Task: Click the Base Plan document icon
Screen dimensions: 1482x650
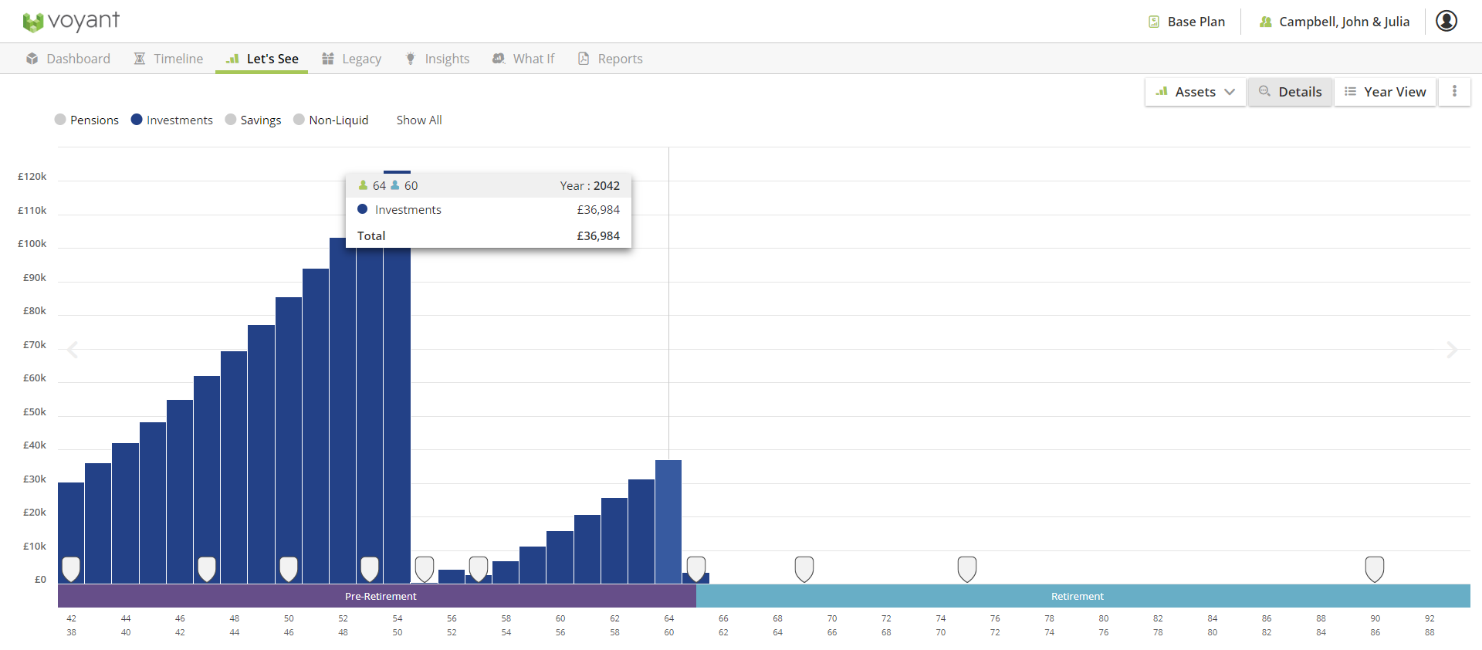Action: coord(1154,22)
